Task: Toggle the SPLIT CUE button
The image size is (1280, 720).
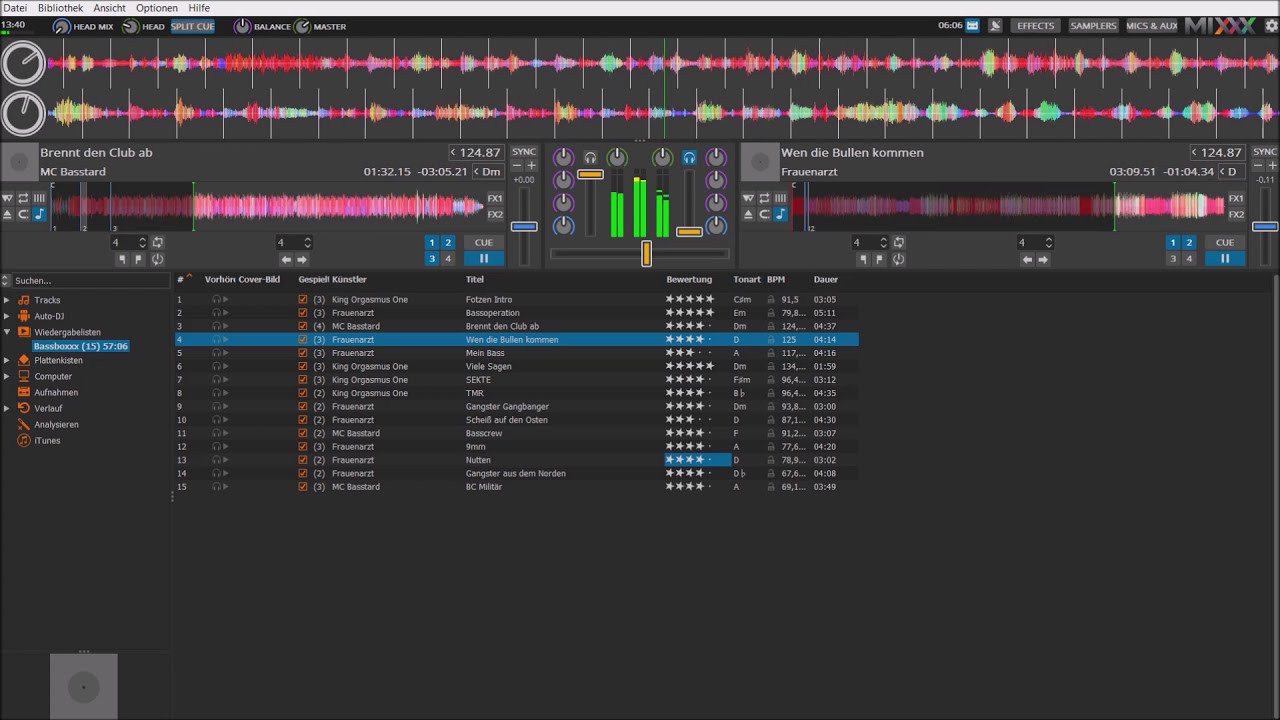Action: click(193, 26)
